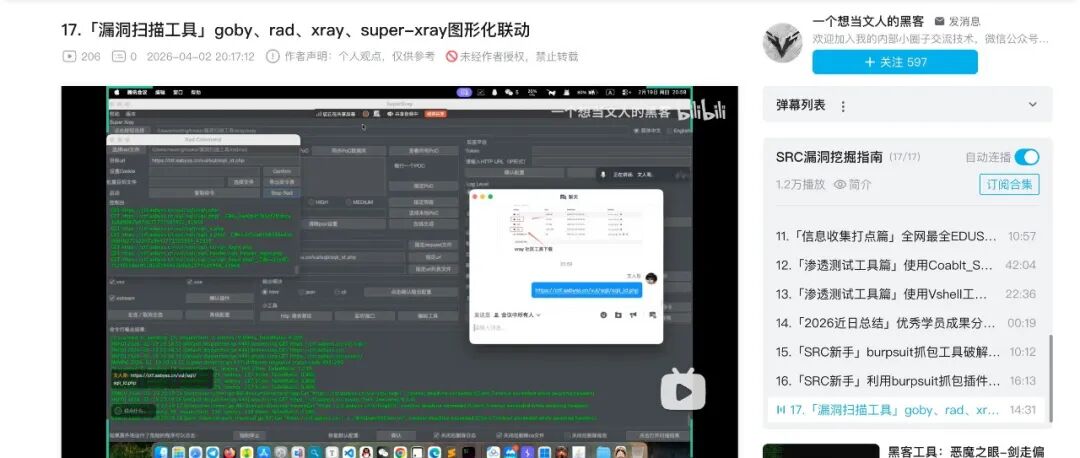The image size is (1080, 458).
Task: Click the play count icon beside 206
Action: pos(69,56)
